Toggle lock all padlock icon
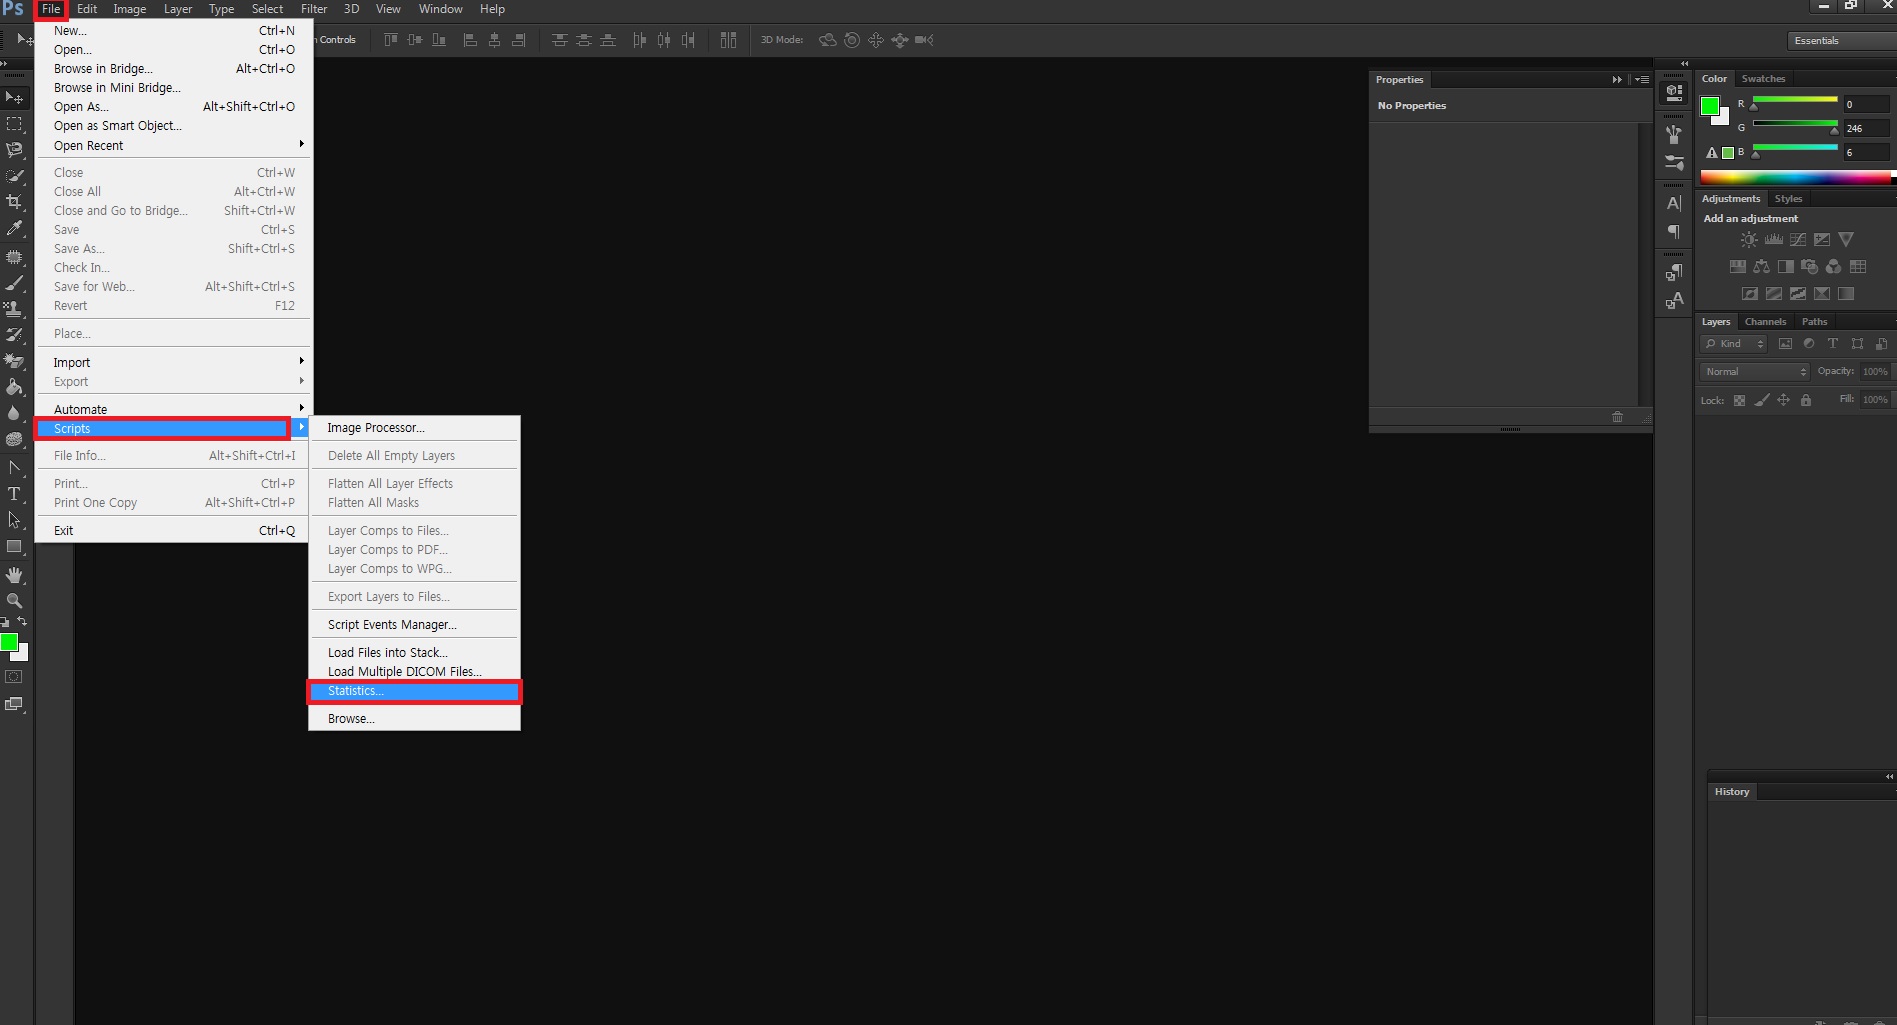The width and height of the screenshot is (1897, 1025). (1806, 400)
